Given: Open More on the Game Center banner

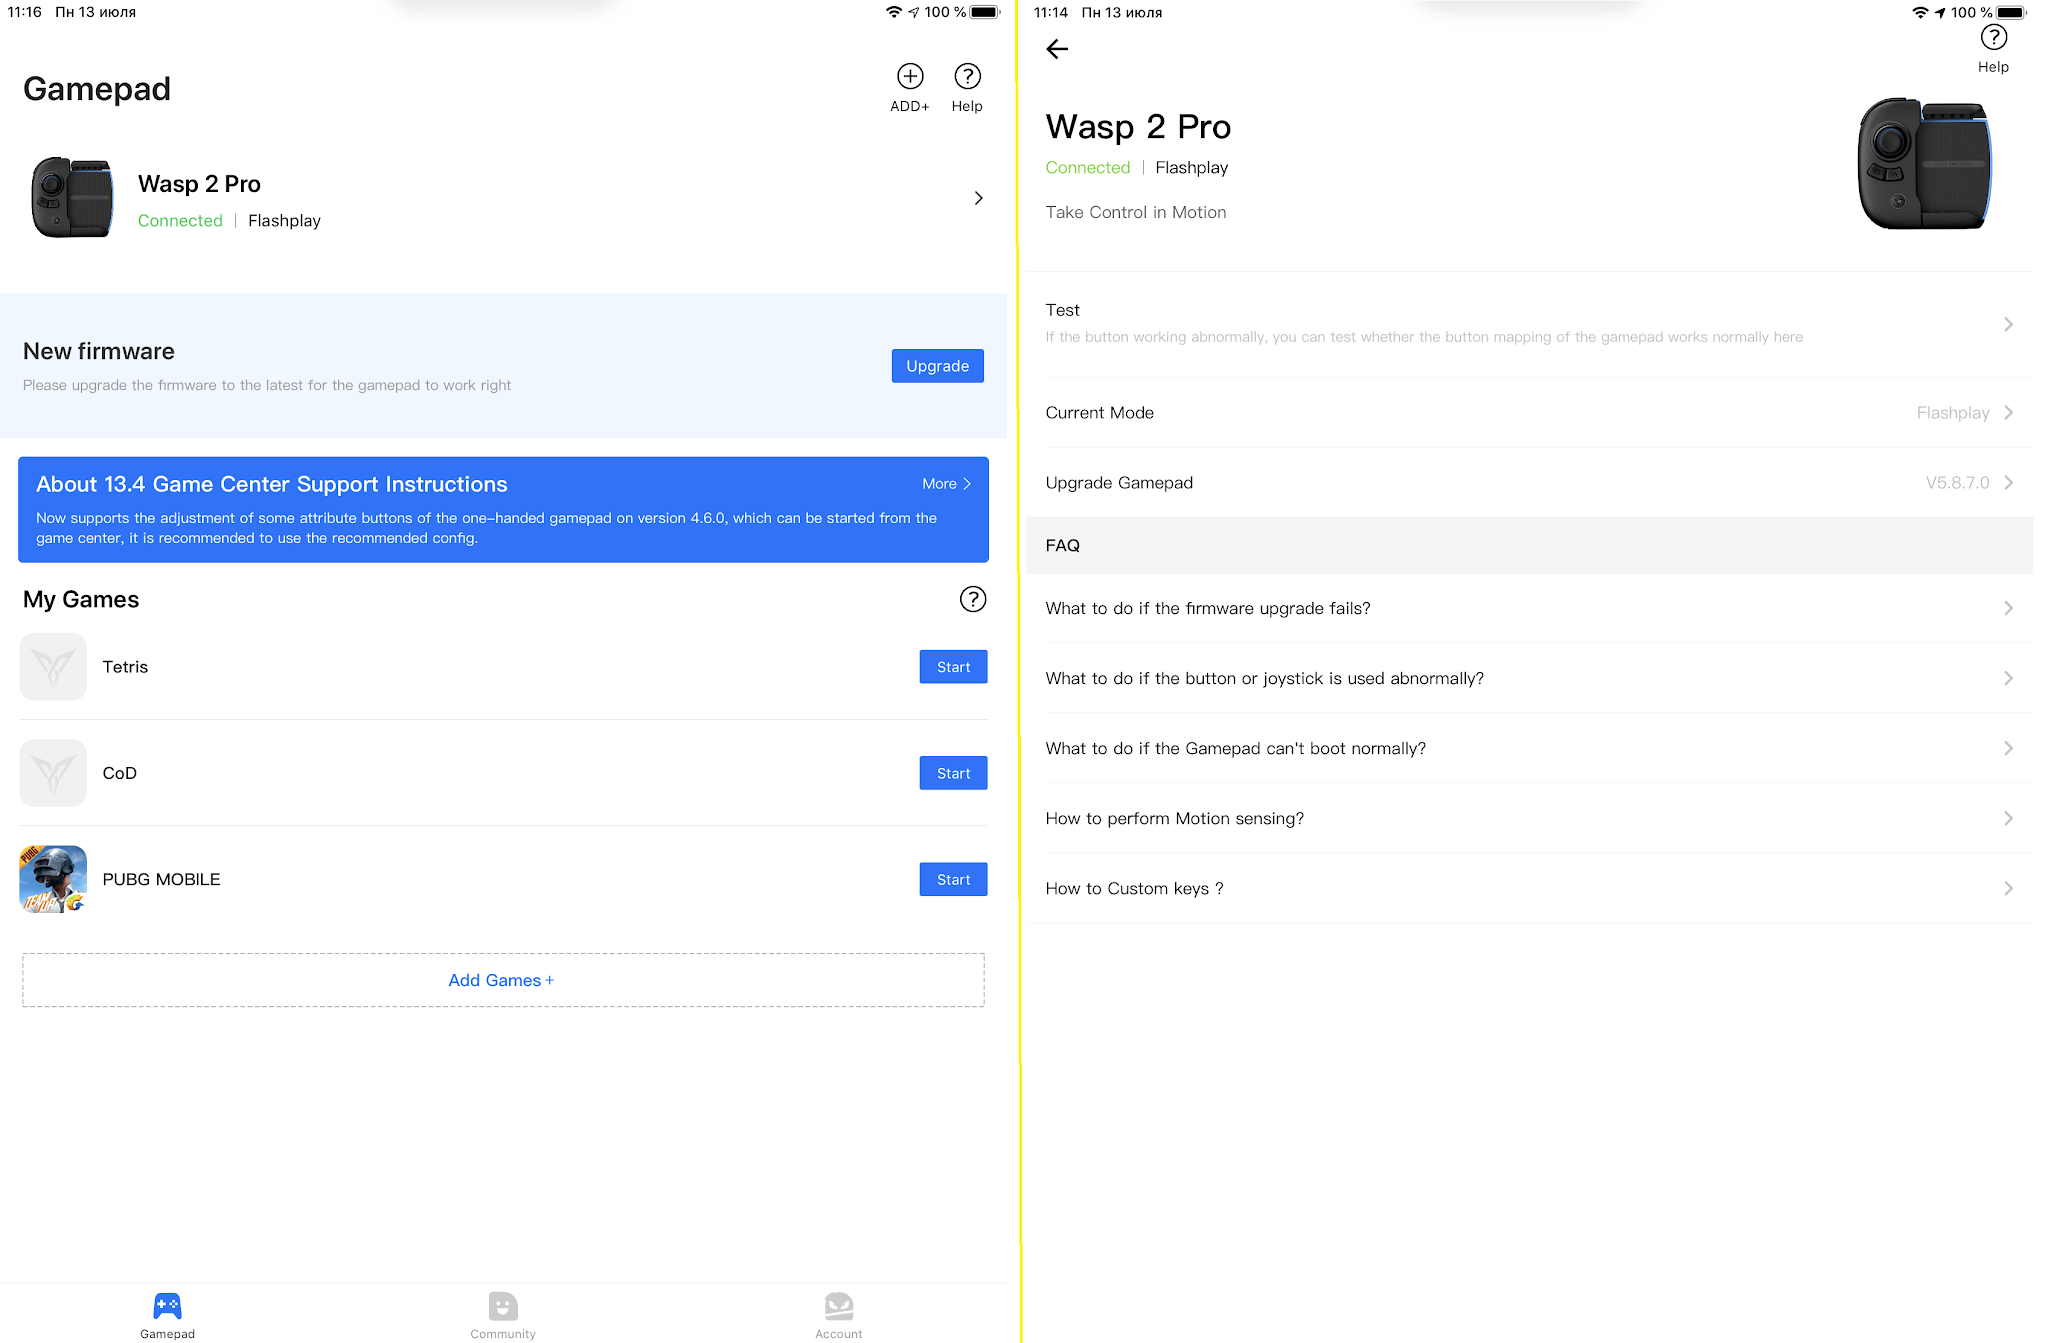Looking at the screenshot, I should coord(946,484).
